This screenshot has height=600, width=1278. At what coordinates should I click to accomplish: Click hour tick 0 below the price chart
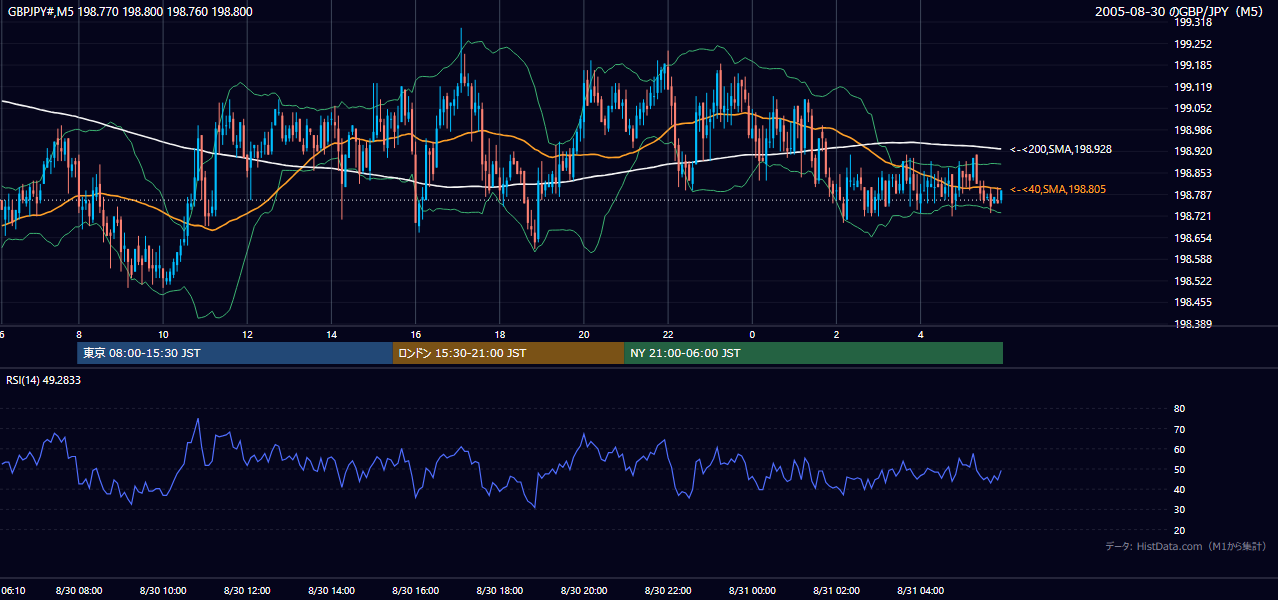pyautogui.click(x=752, y=335)
